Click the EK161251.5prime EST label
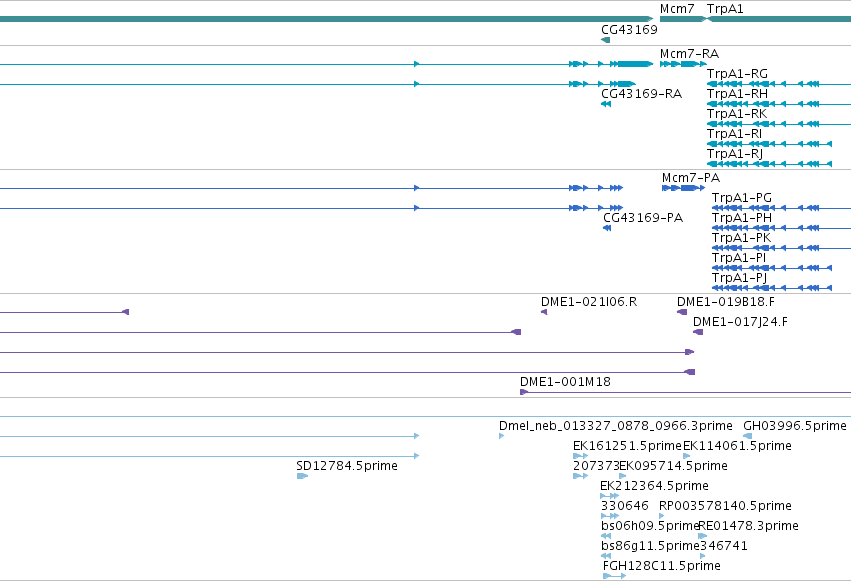Screen dimensions: 851x581 pyautogui.click(x=627, y=446)
